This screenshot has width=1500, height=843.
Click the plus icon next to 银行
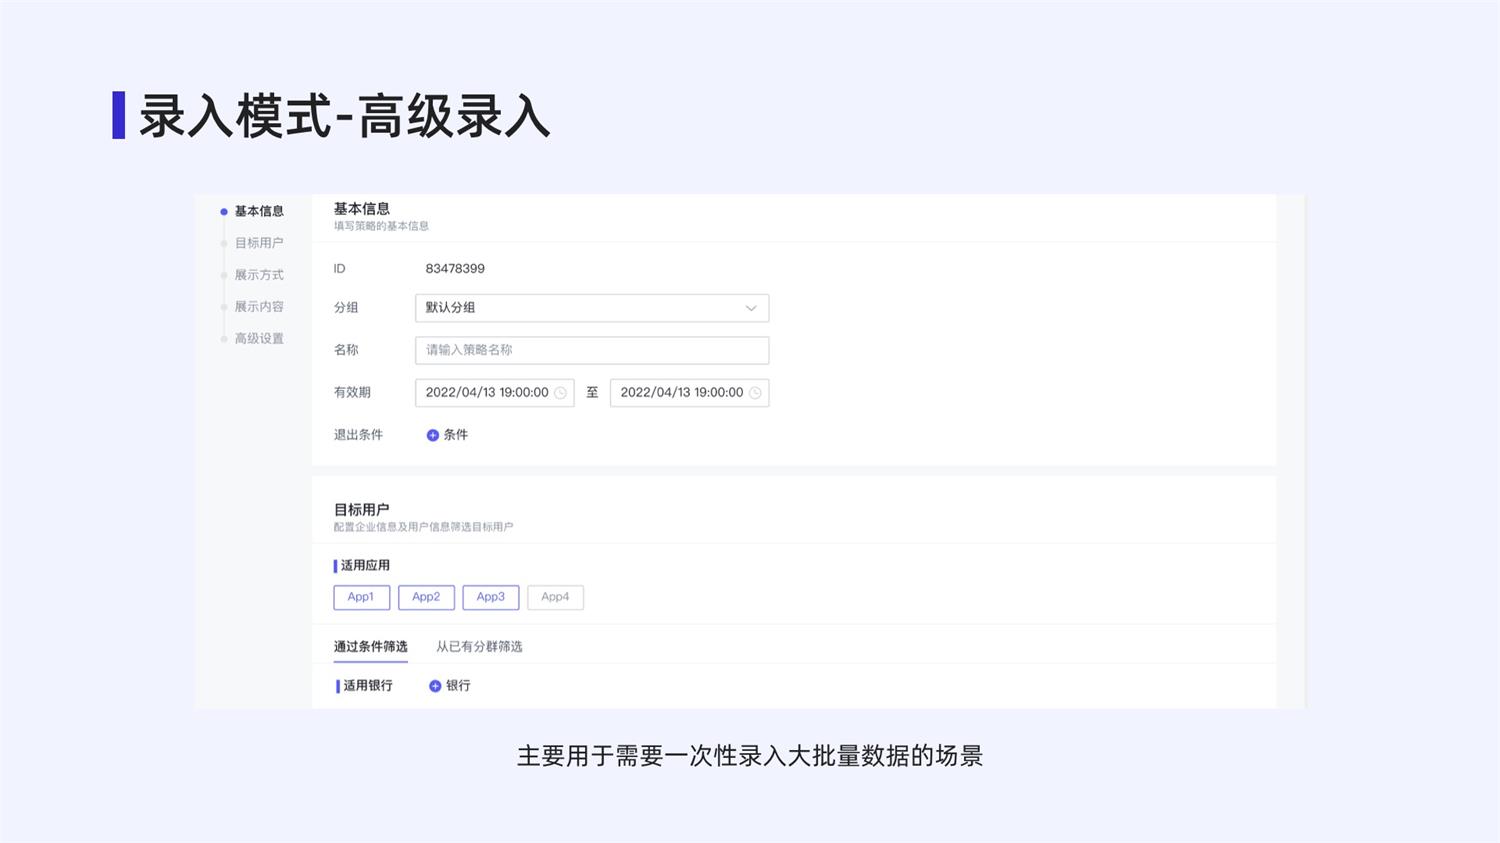point(435,686)
